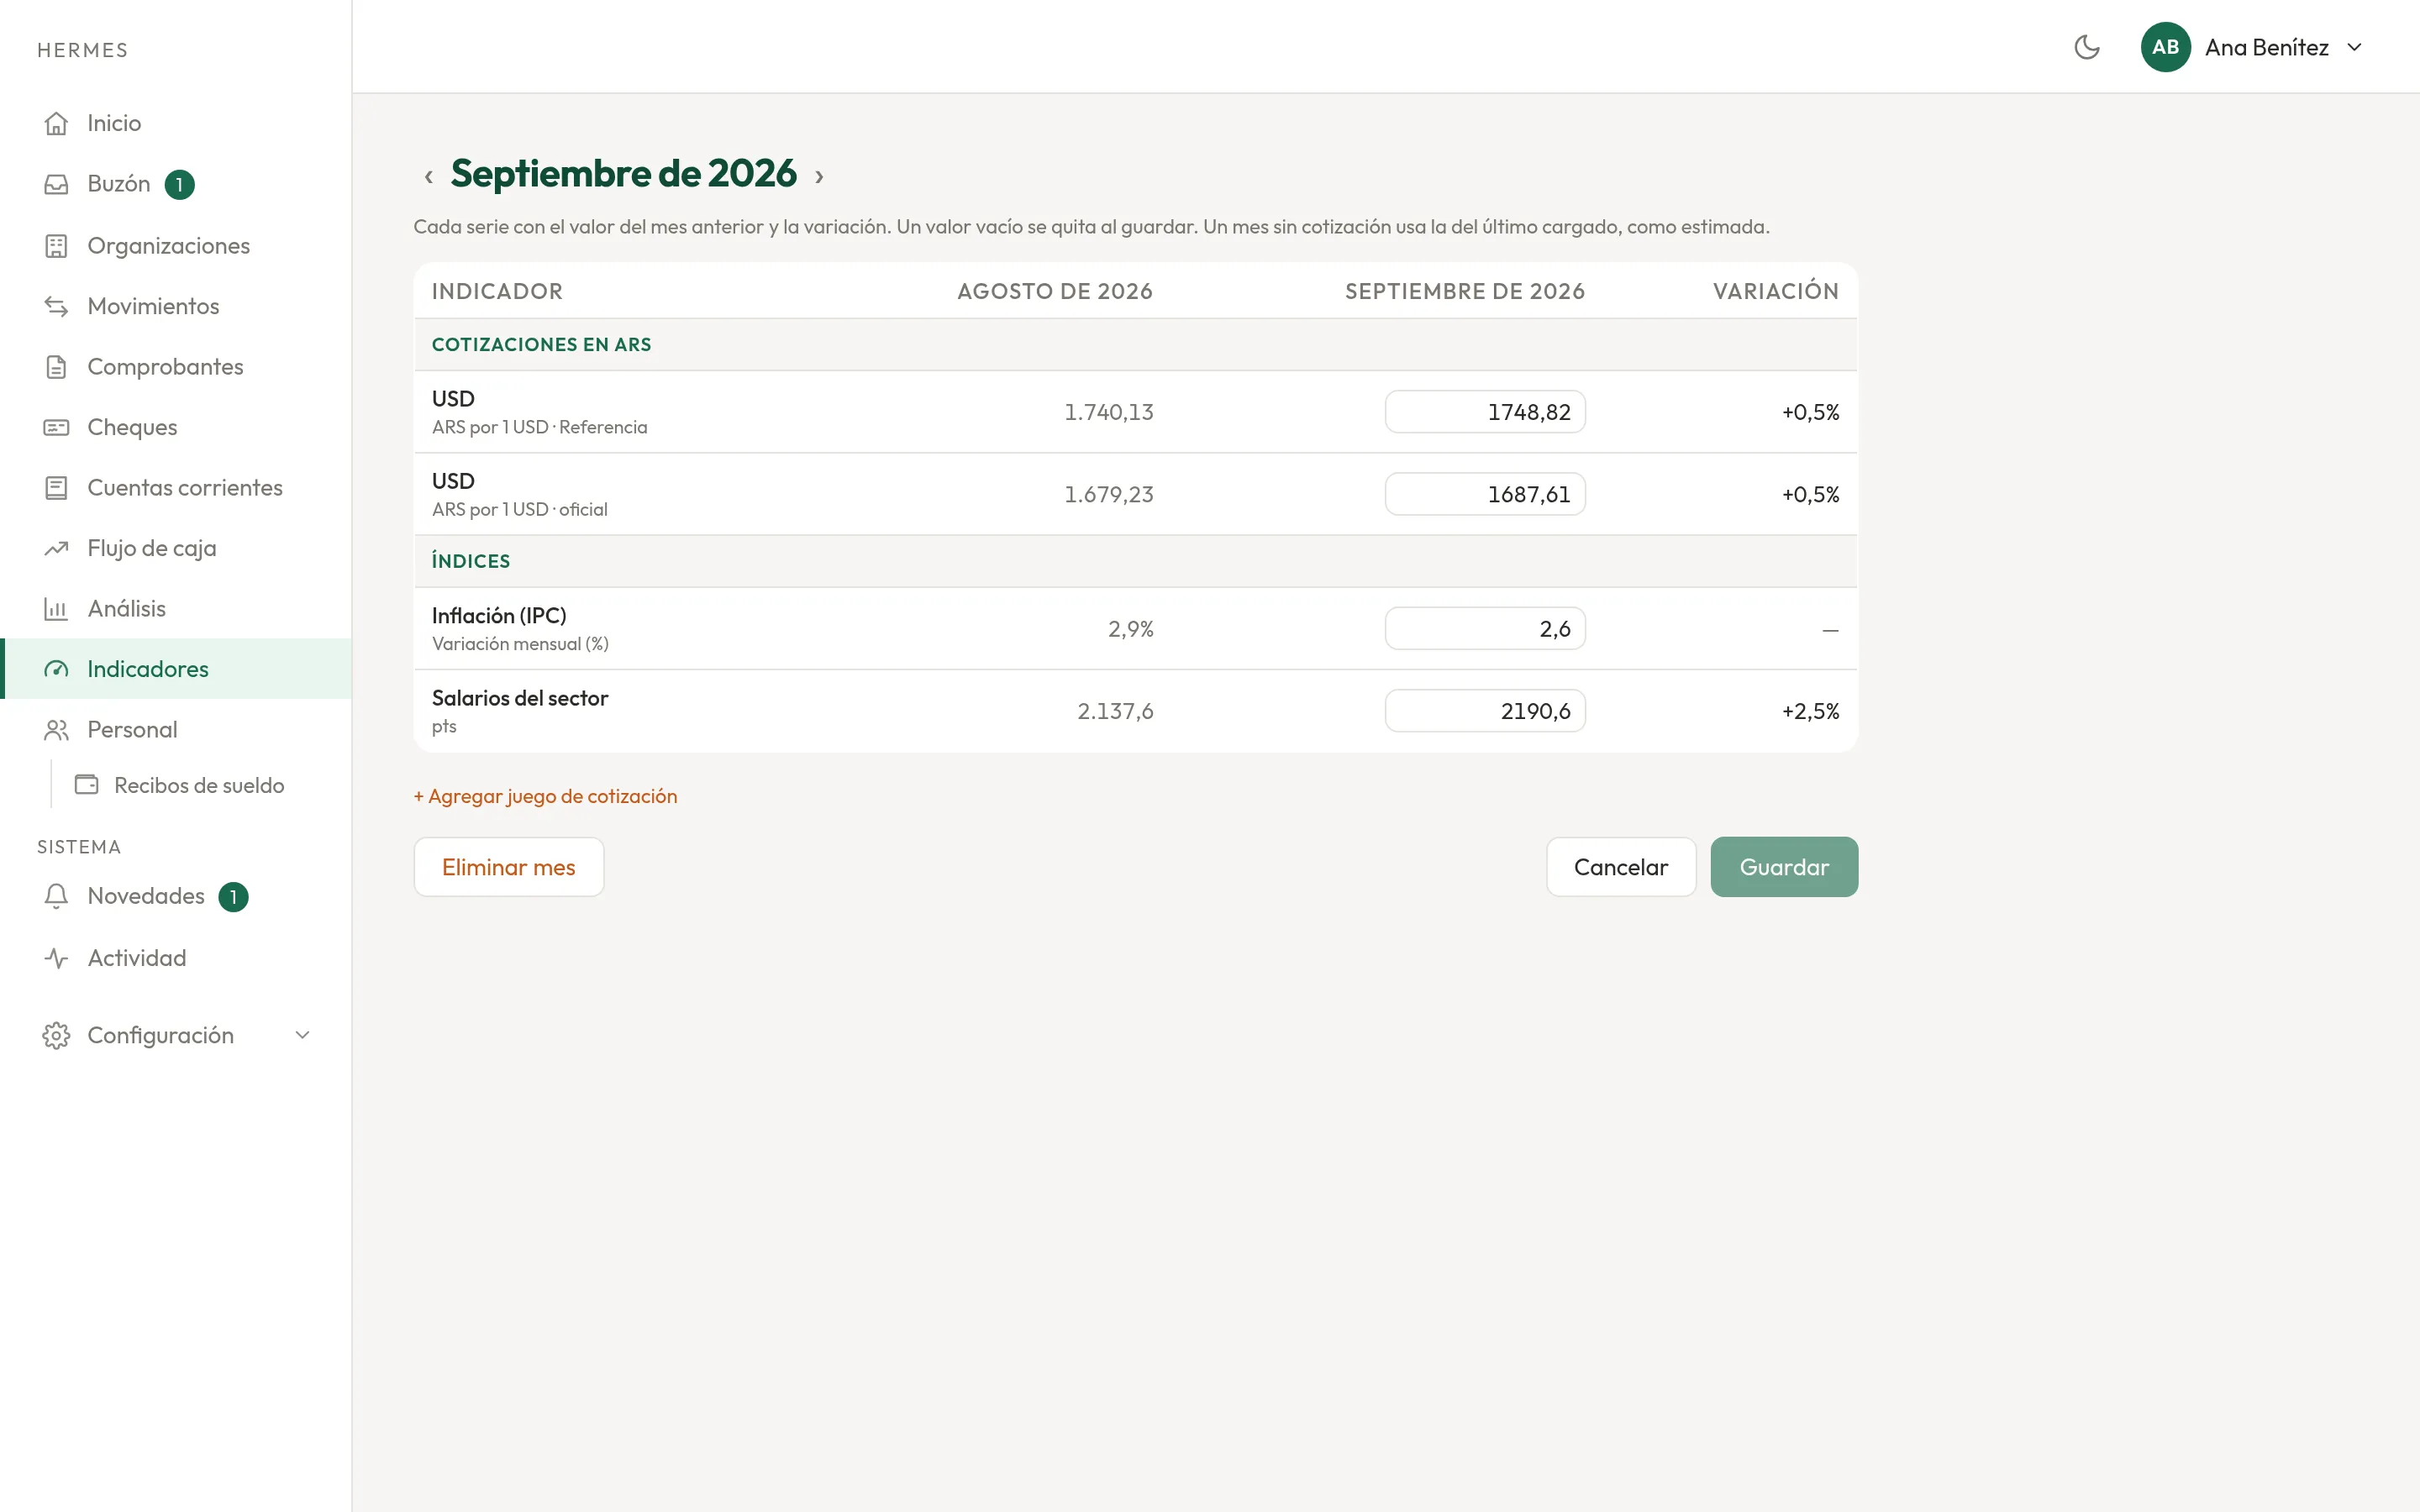Open the Cheques card icon
This screenshot has width=2420, height=1512.
tap(56, 427)
